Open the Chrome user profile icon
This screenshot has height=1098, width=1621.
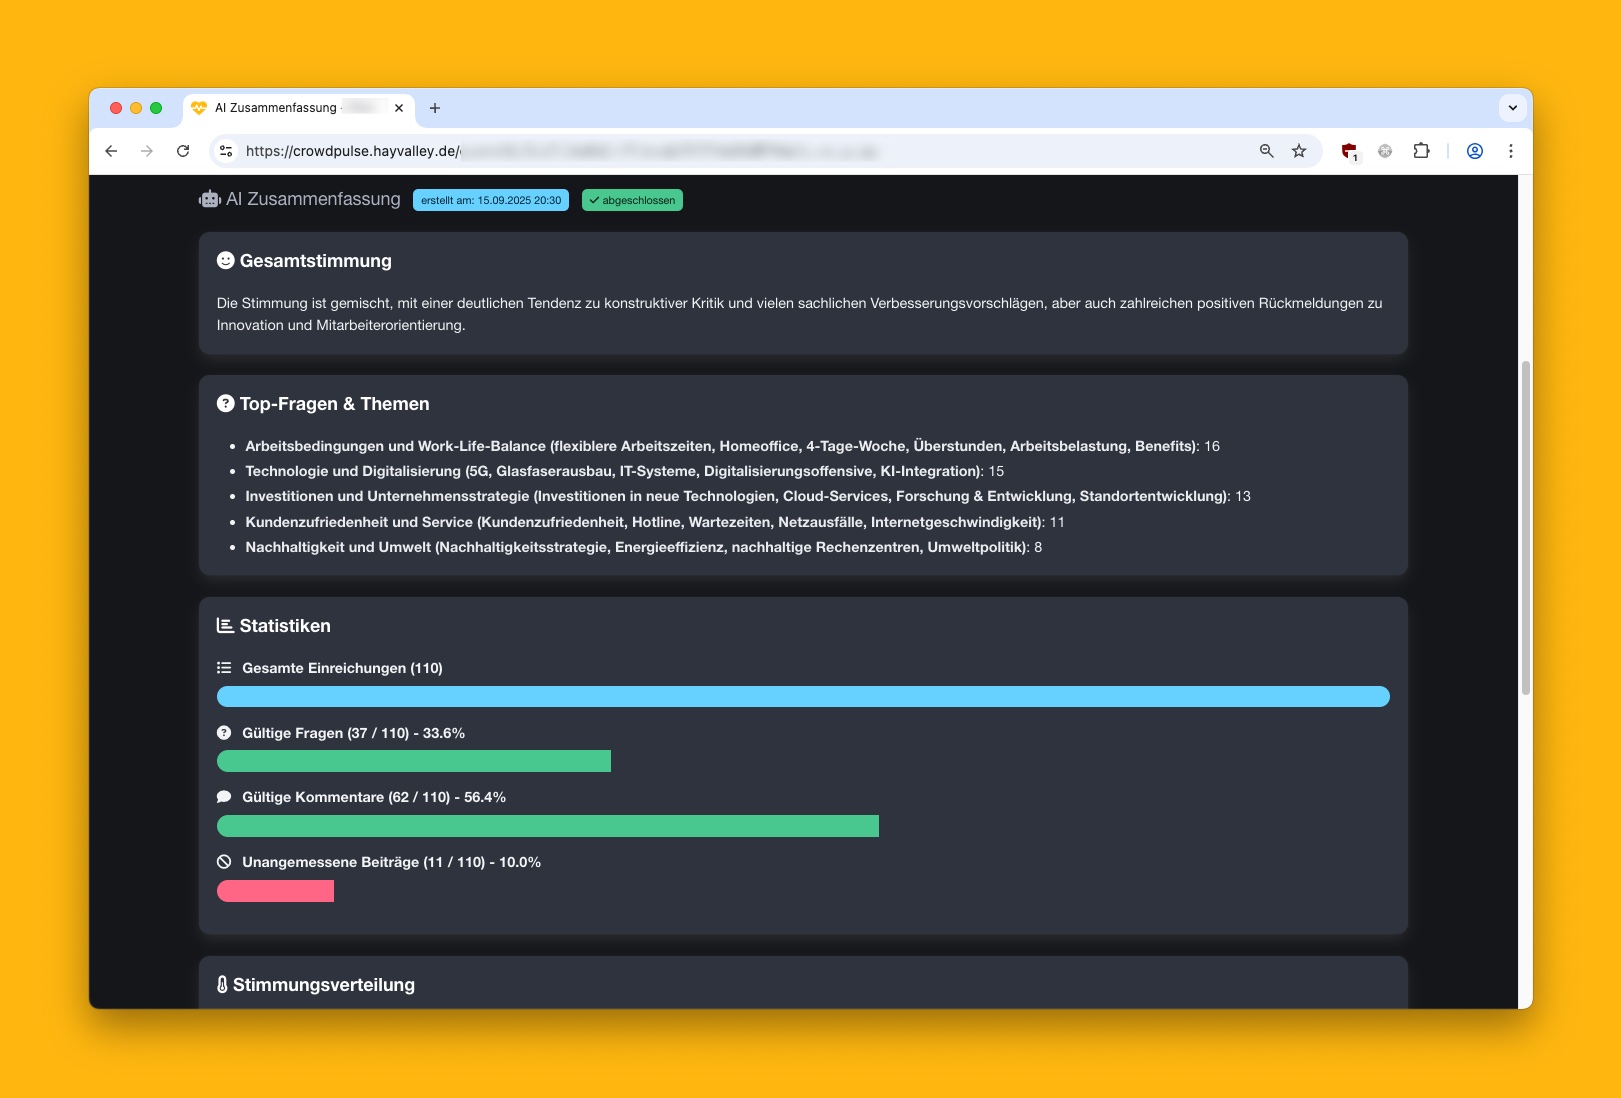pos(1474,151)
